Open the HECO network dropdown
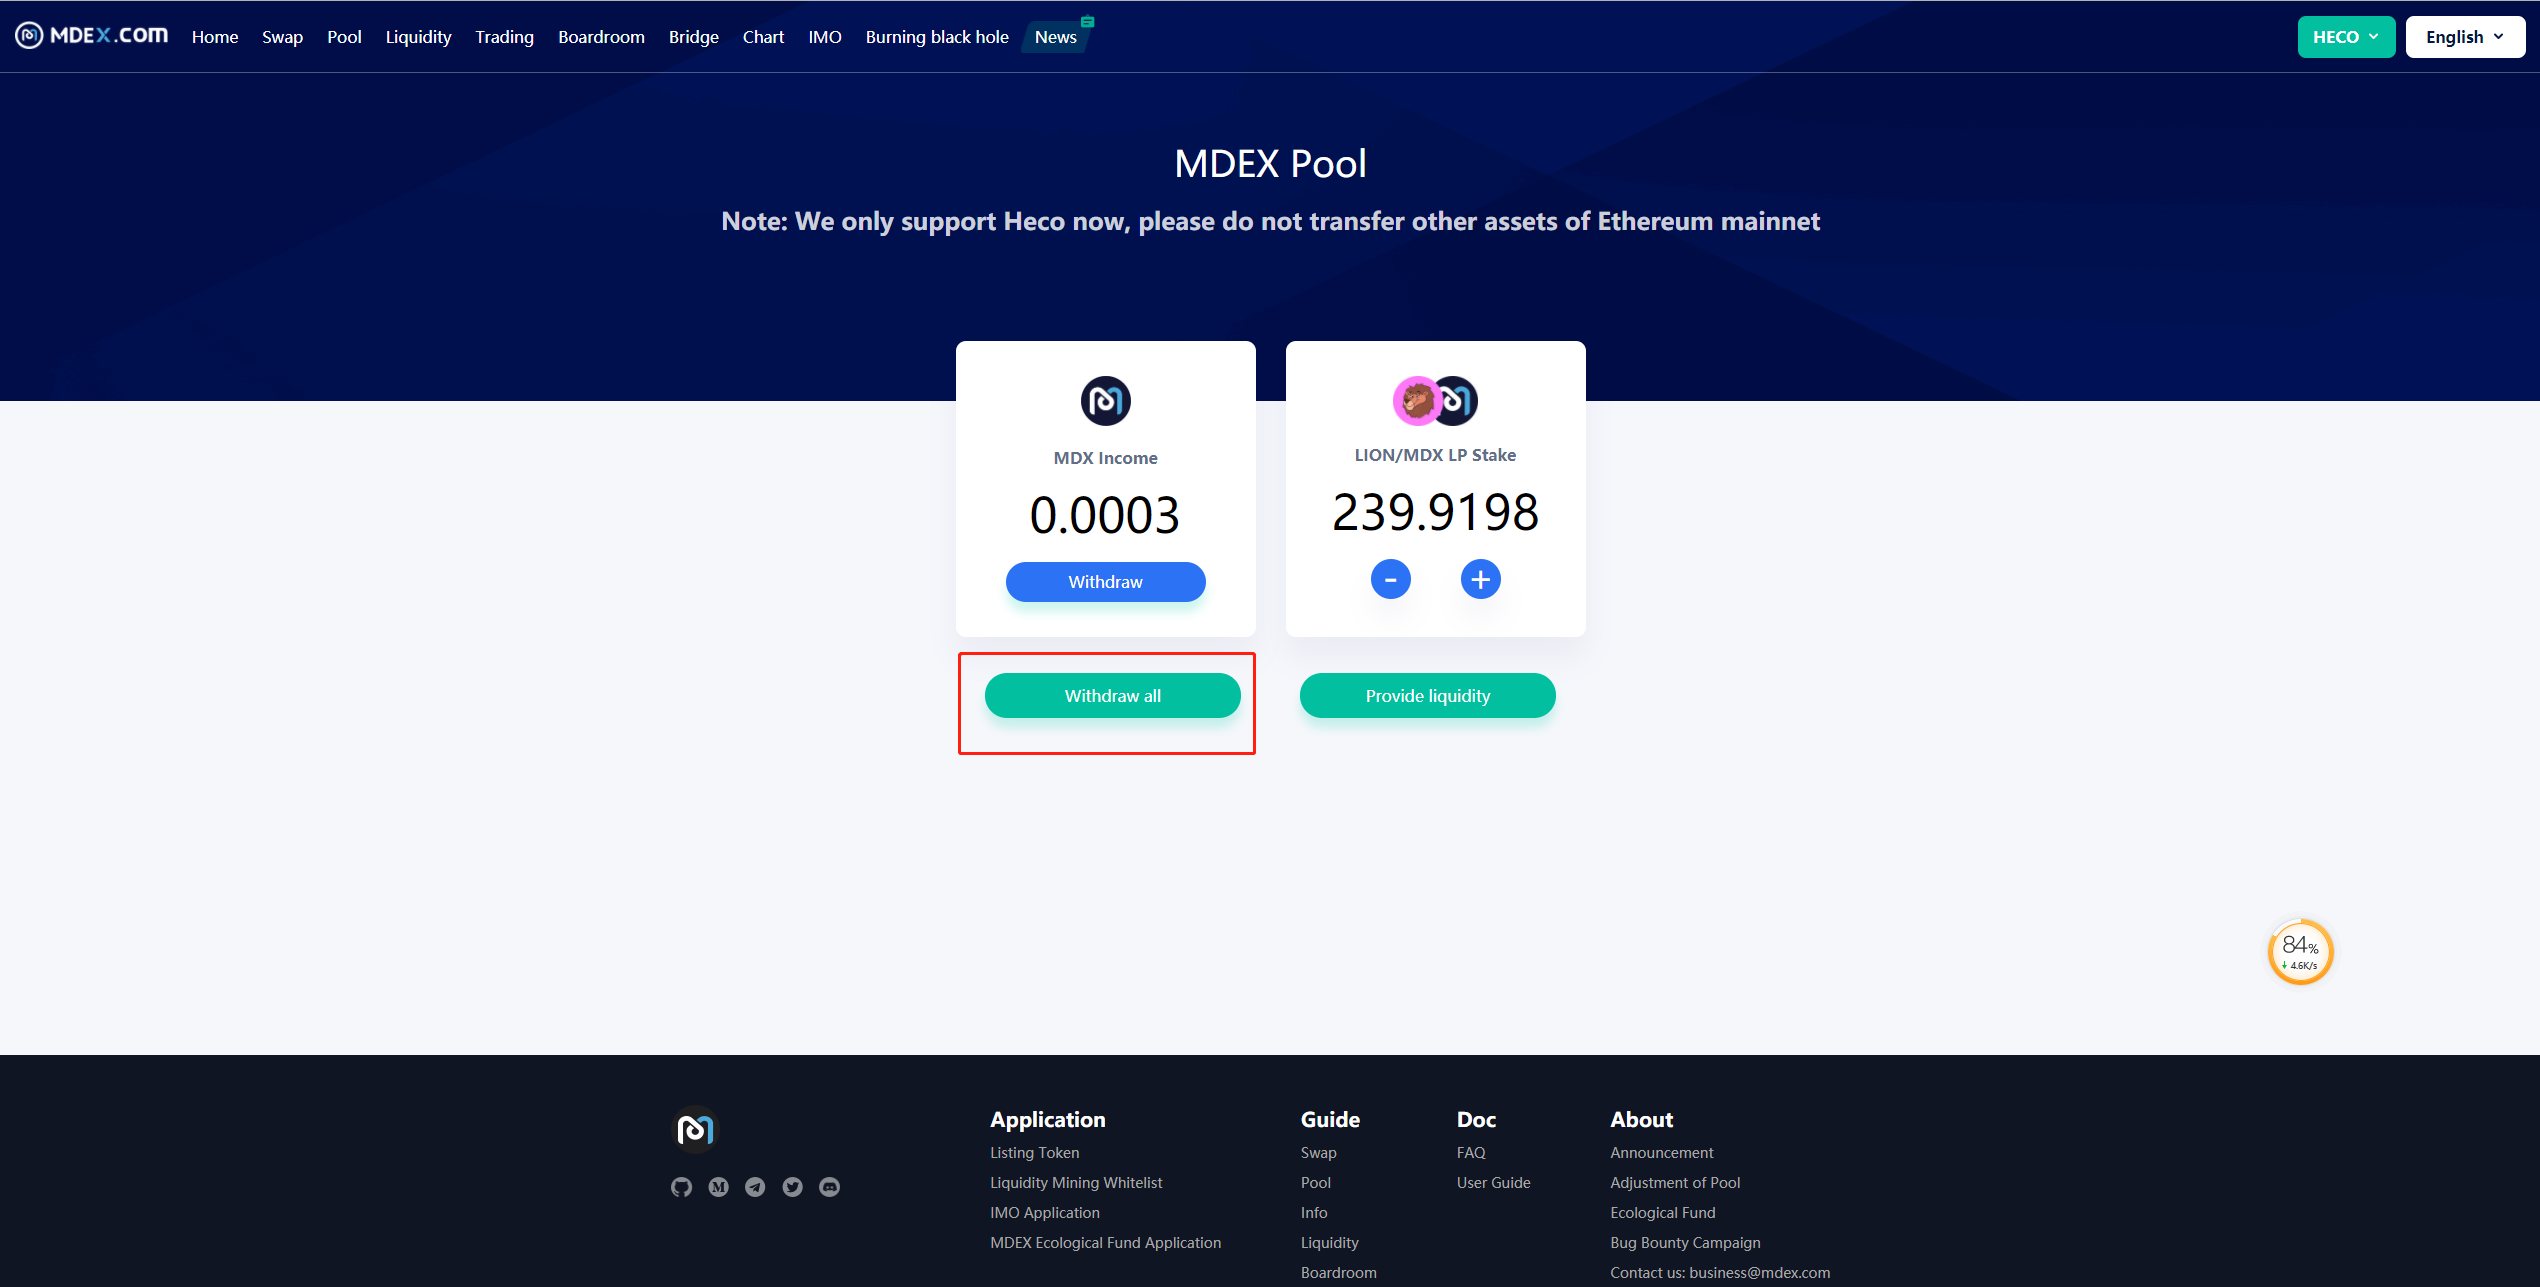The width and height of the screenshot is (2540, 1287). click(x=2346, y=37)
